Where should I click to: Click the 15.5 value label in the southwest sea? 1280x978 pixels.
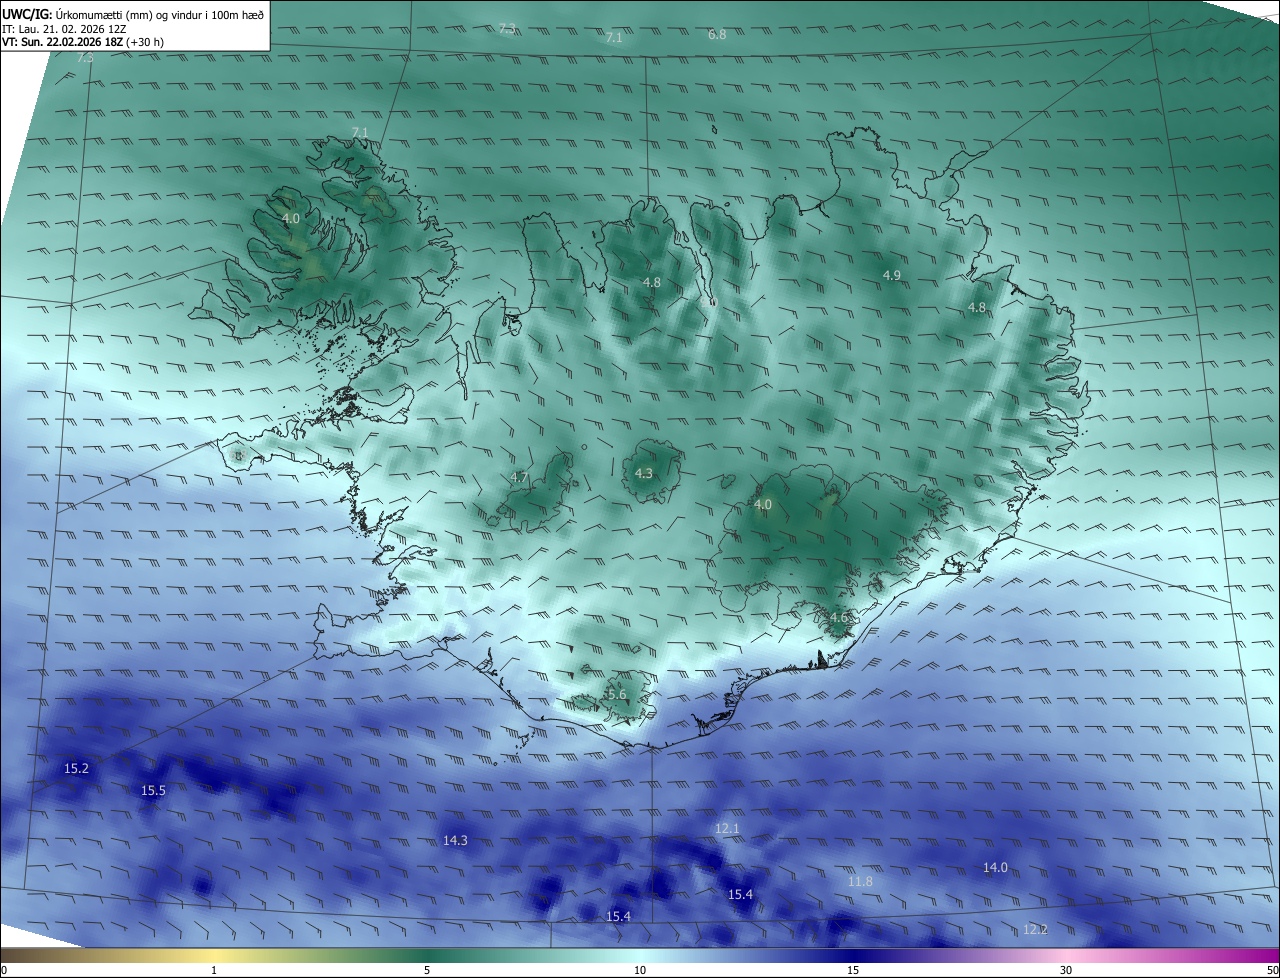(153, 791)
